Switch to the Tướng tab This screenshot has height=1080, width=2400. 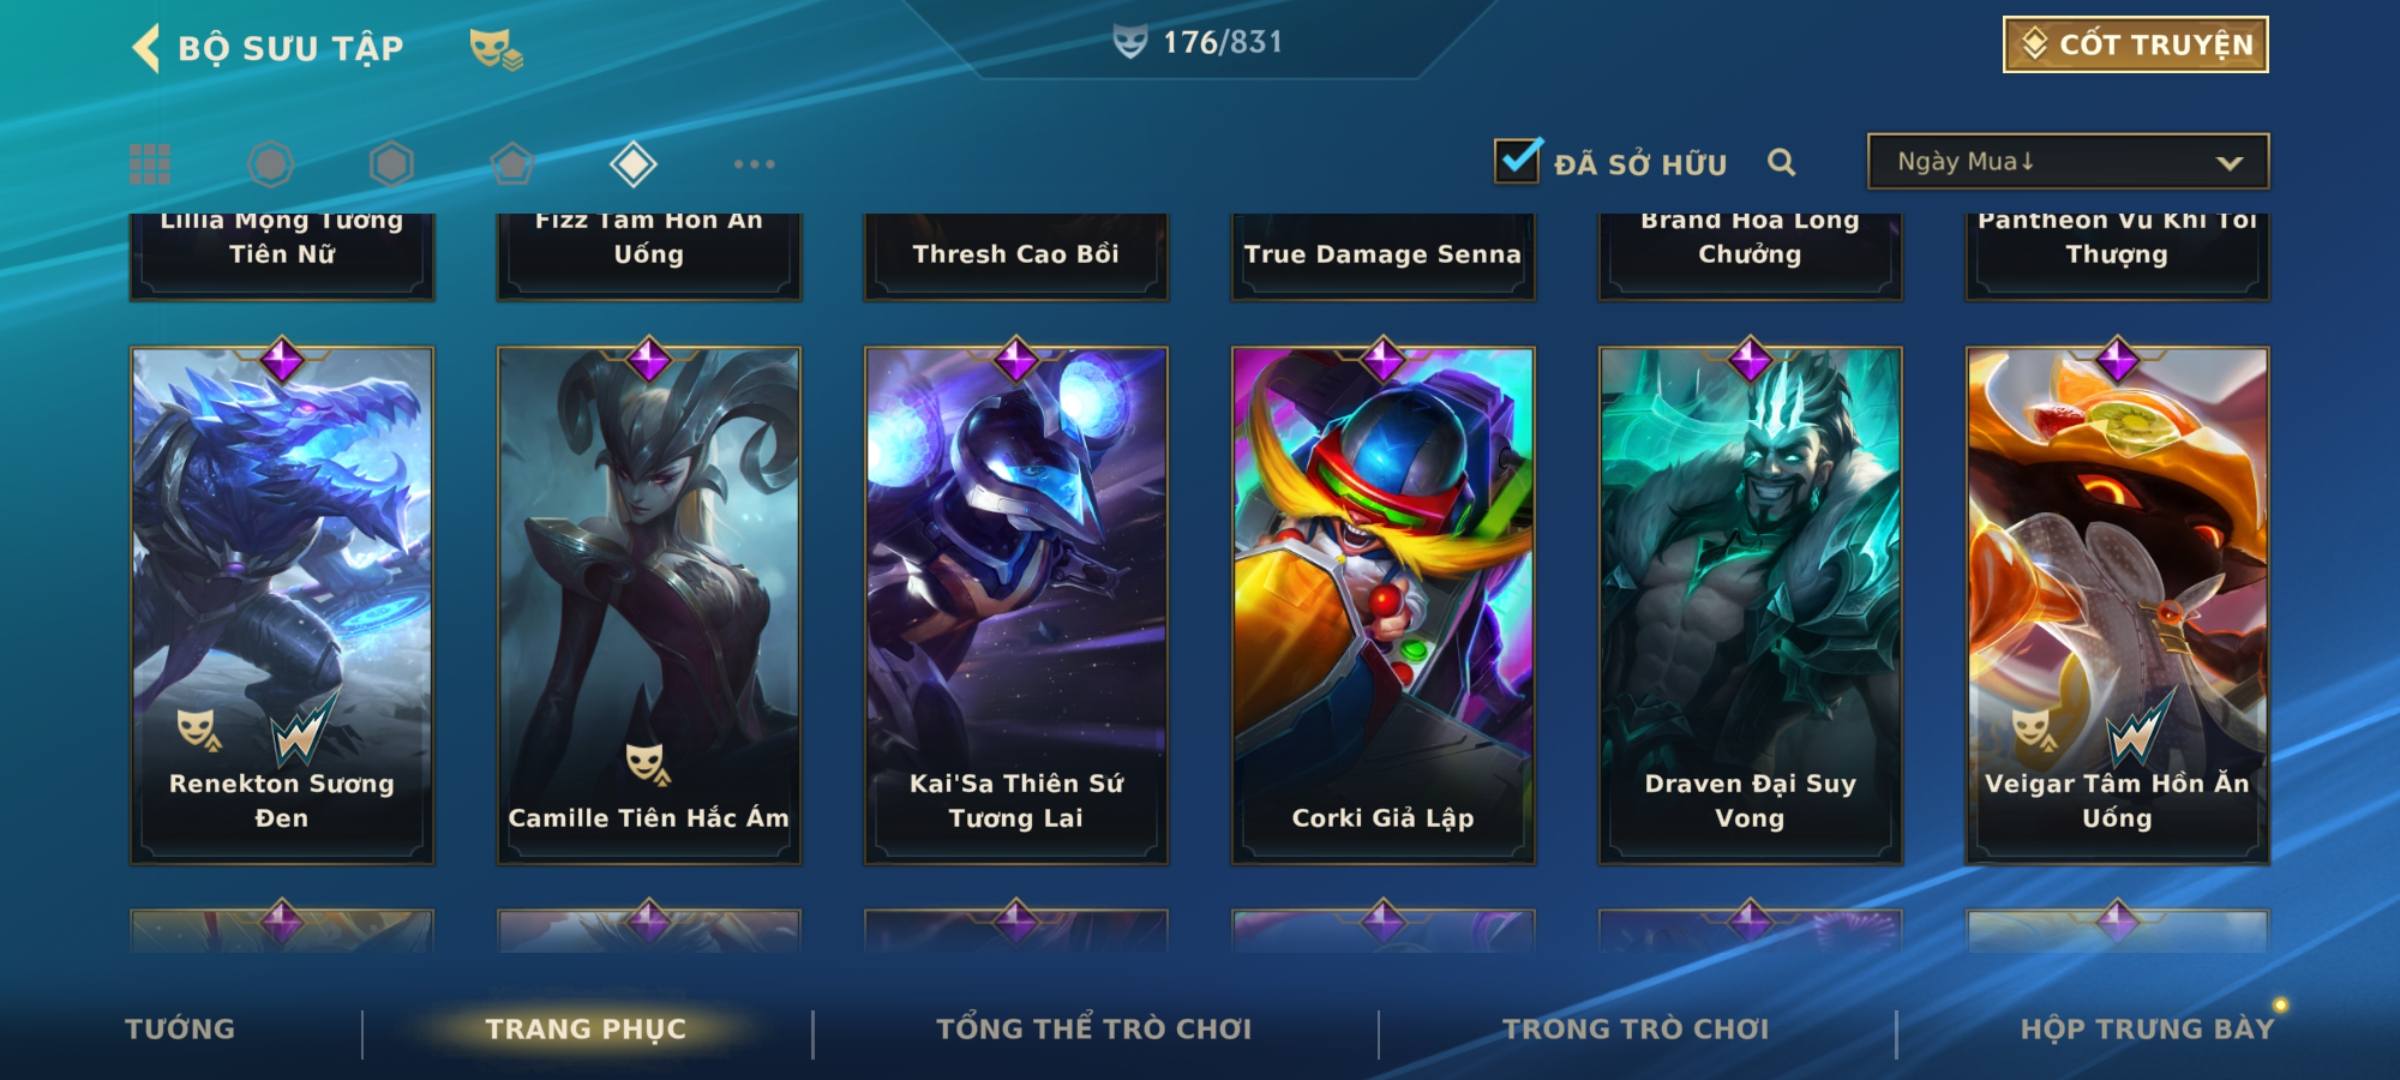click(180, 1029)
